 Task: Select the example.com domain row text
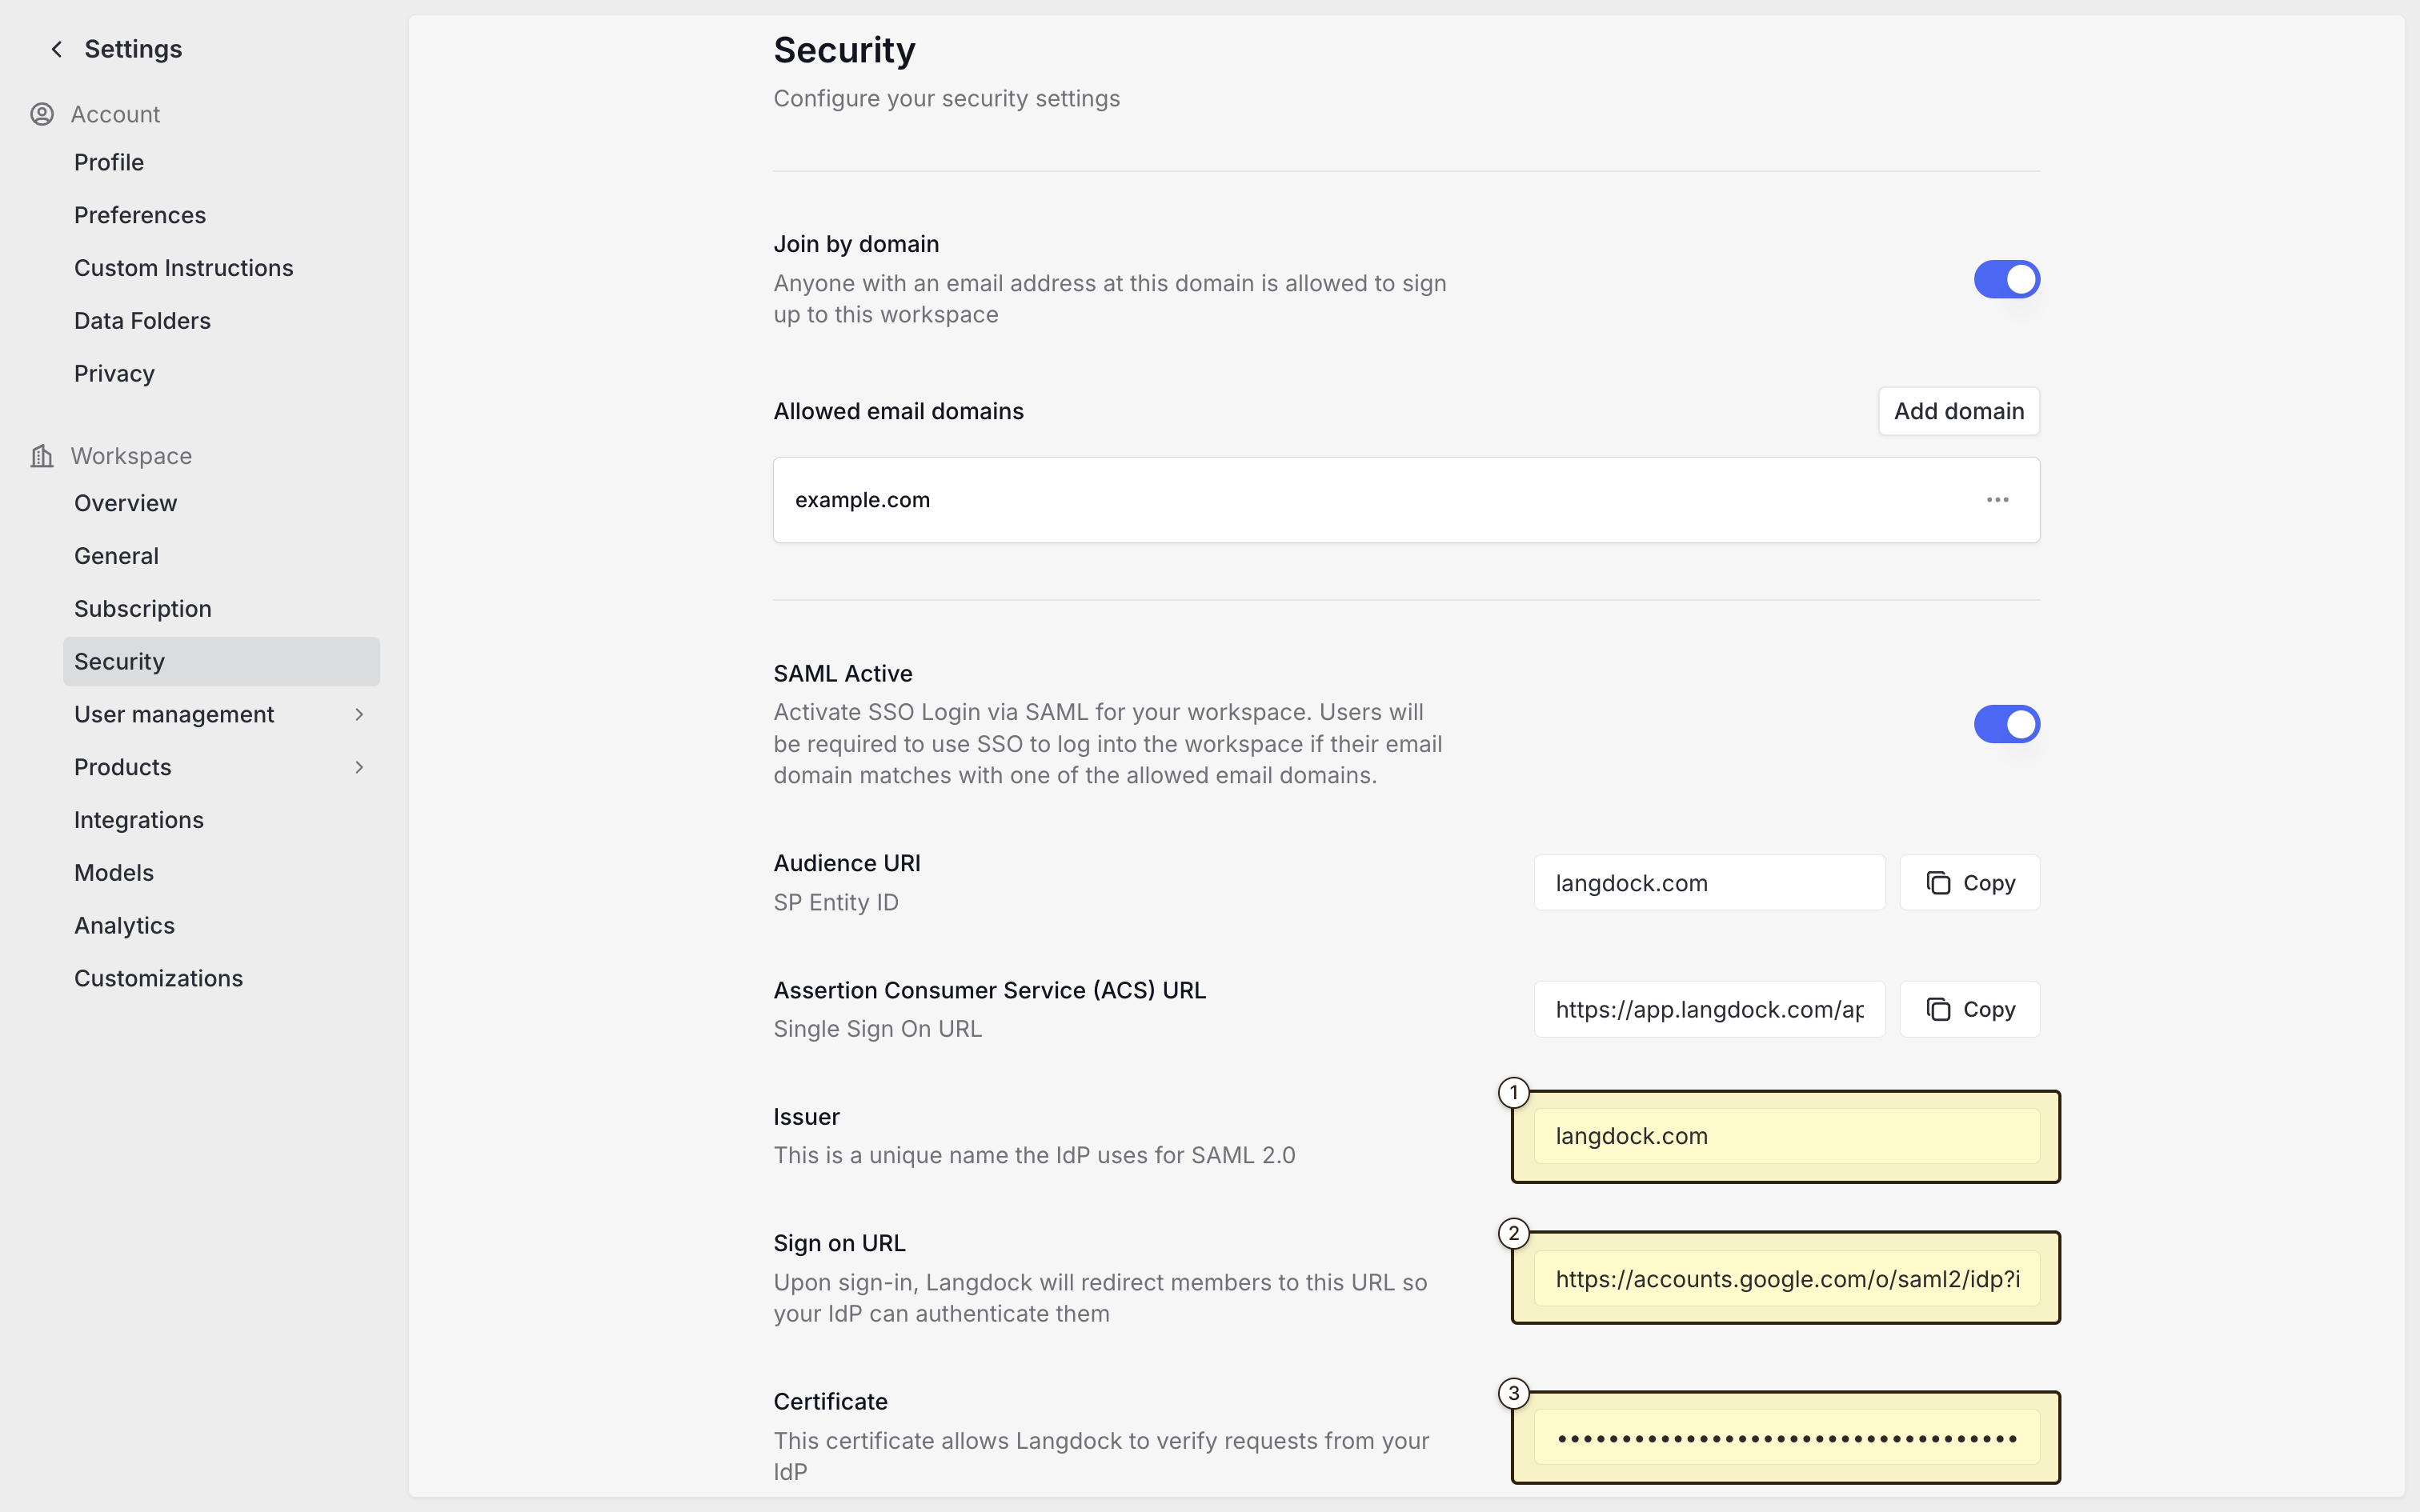[x=862, y=500]
